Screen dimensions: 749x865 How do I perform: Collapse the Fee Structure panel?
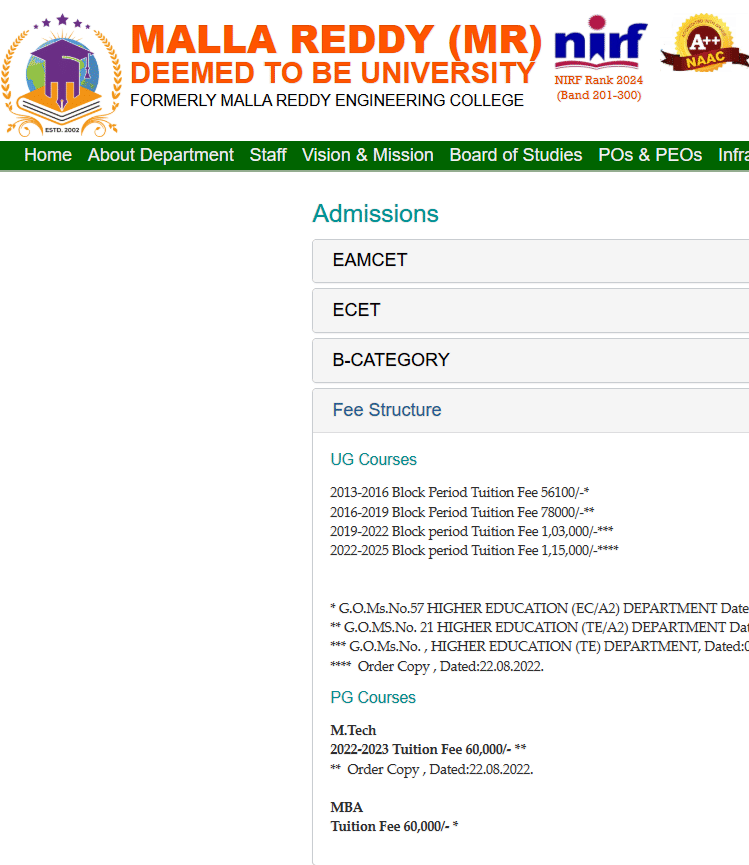387,410
